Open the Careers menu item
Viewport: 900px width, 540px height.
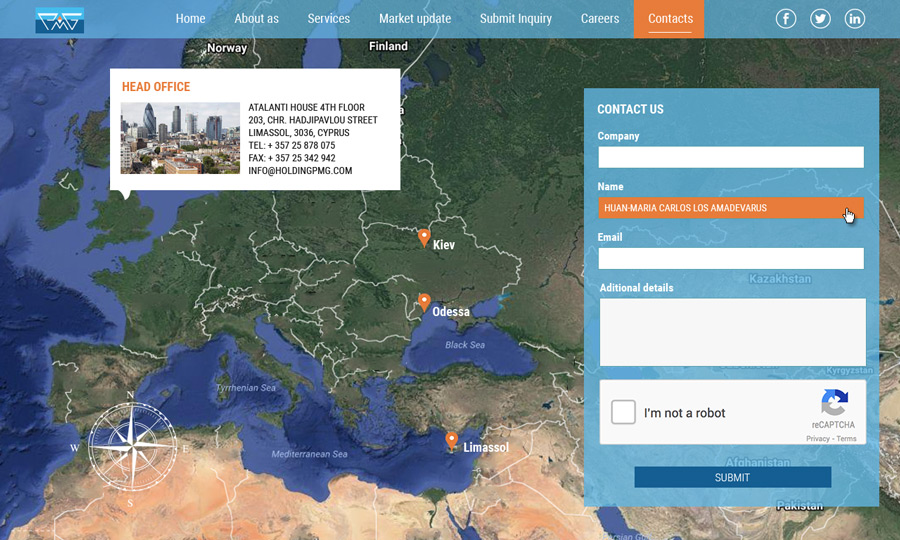click(x=599, y=19)
